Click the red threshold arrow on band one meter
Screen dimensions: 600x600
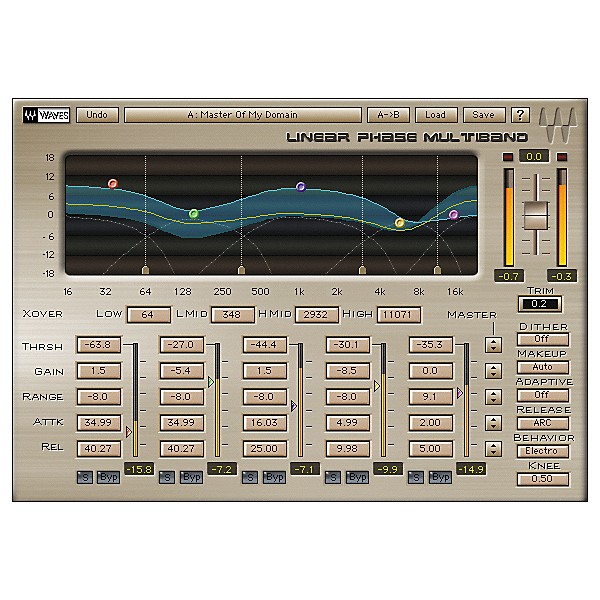[x=129, y=432]
